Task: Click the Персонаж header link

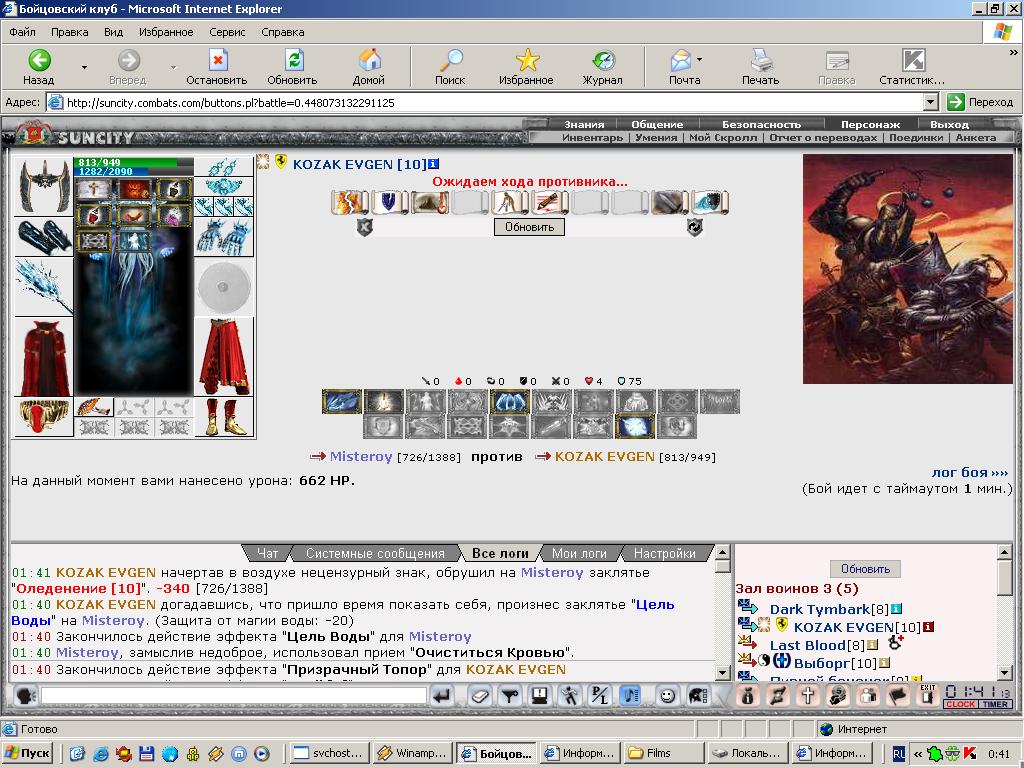Action: coord(871,124)
